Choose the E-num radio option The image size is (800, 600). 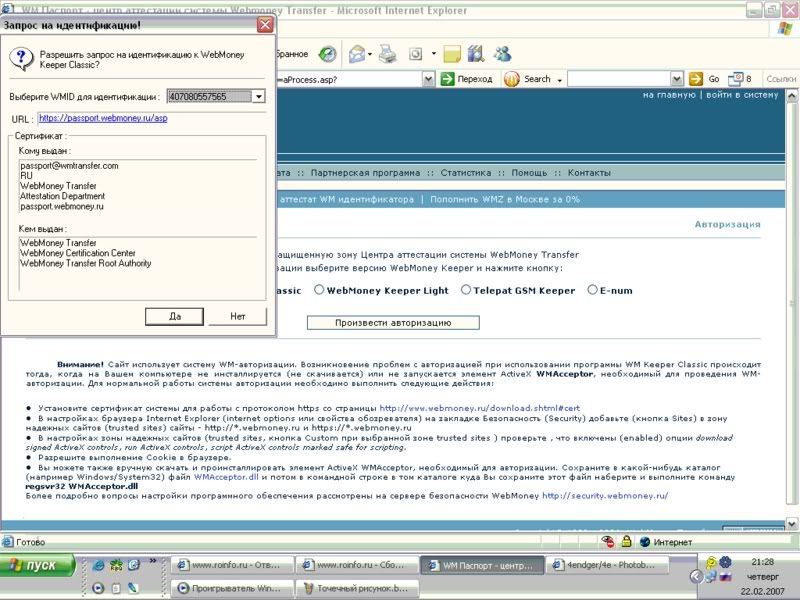(x=592, y=290)
